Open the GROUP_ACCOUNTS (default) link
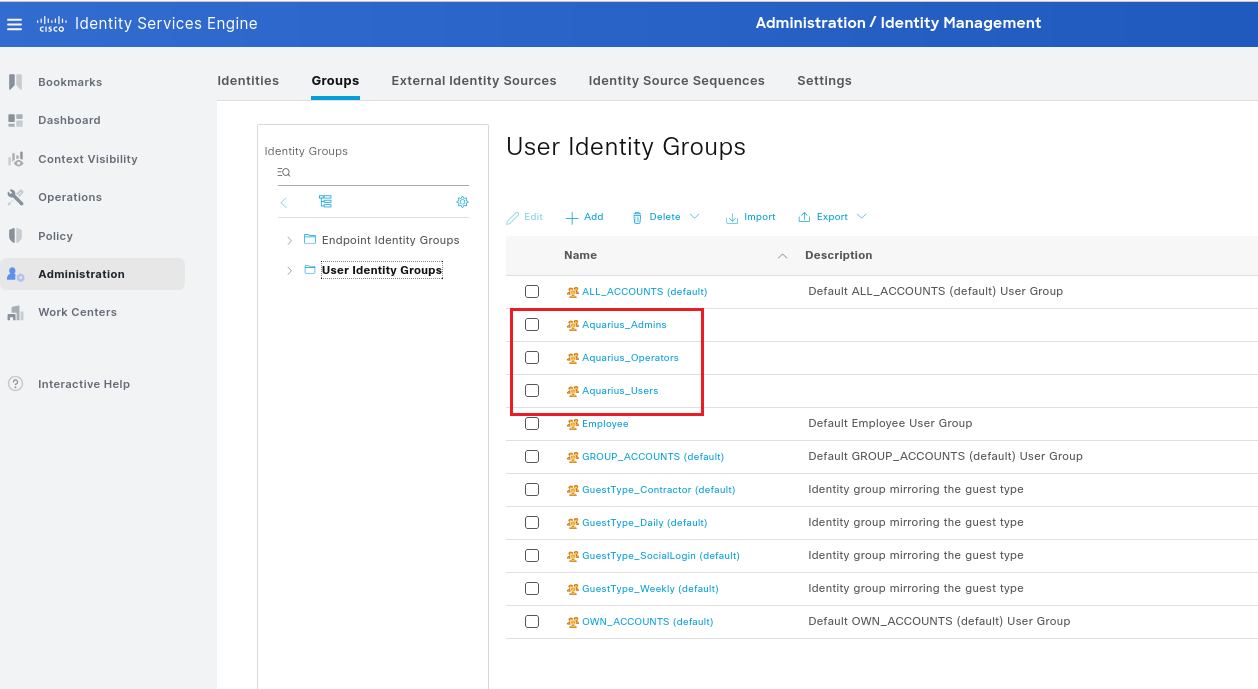 653,457
